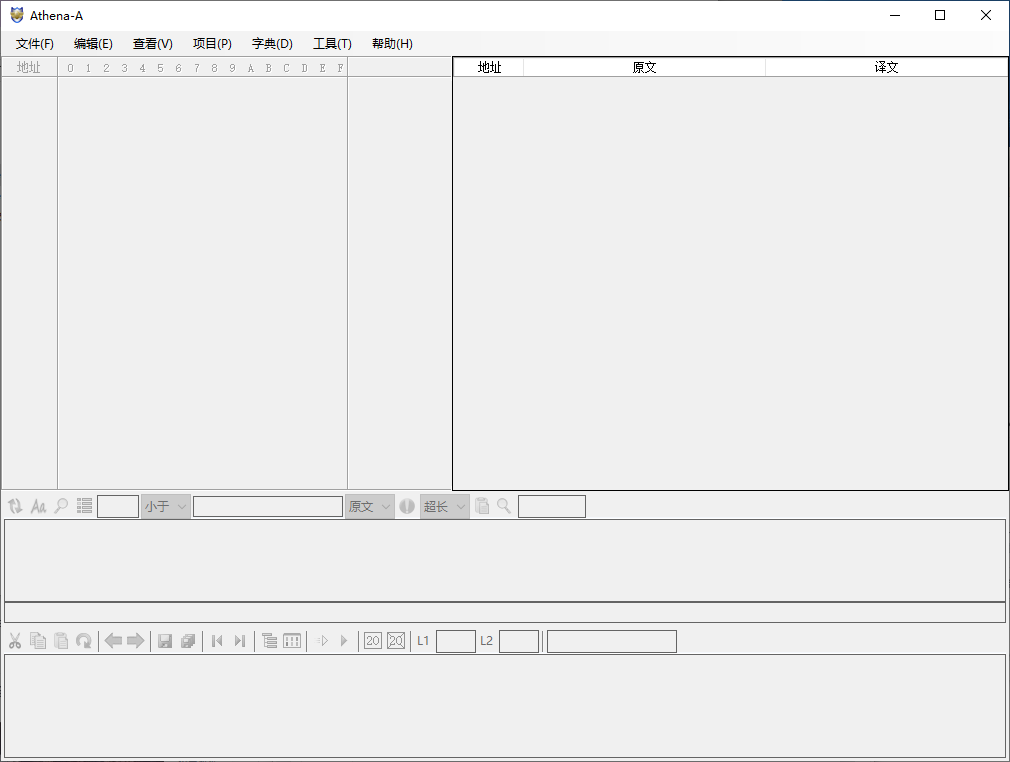This screenshot has height=762, width=1010.
Task: Toggle the first 20 button on bottom toolbar
Action: click(x=372, y=641)
